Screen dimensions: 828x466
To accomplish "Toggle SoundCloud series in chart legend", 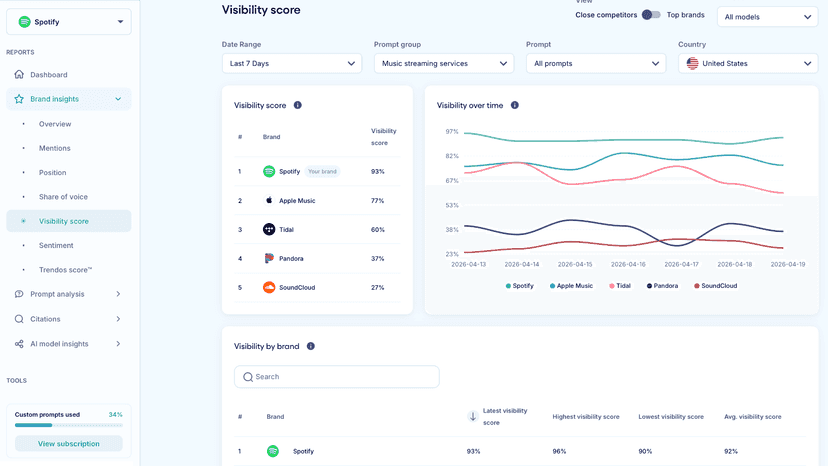I will coord(716,286).
